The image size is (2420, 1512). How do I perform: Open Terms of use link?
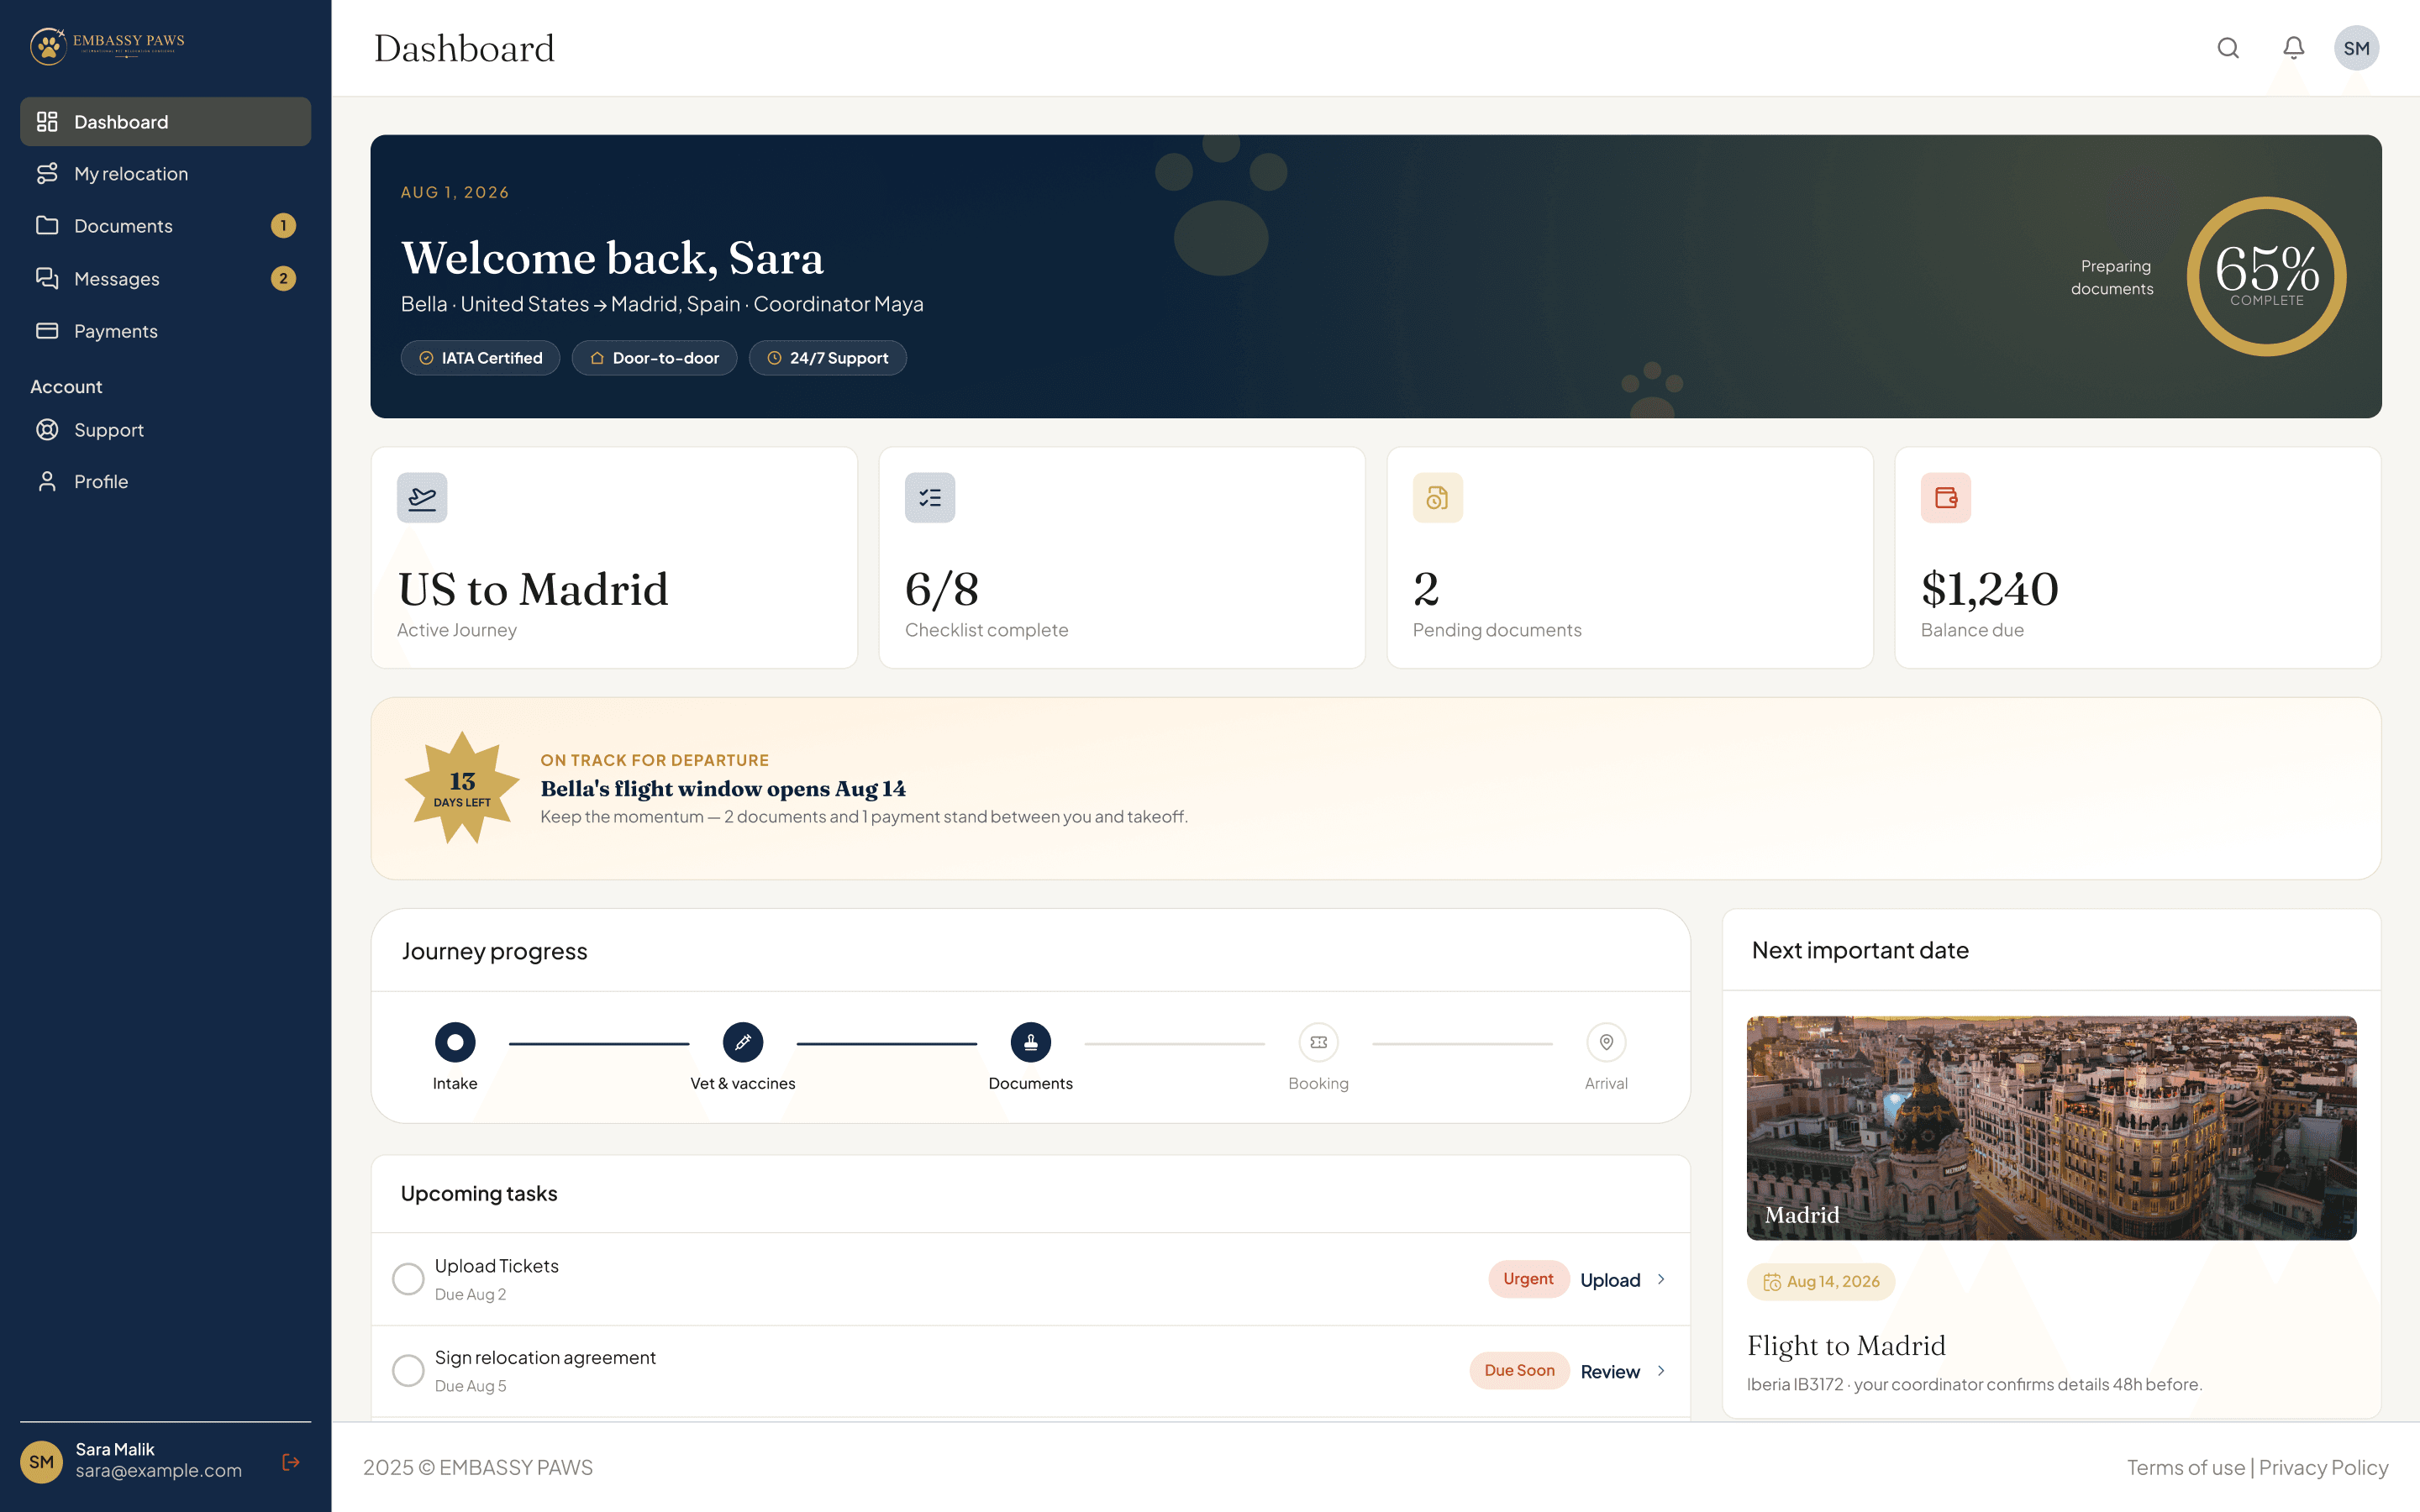click(x=2185, y=1467)
